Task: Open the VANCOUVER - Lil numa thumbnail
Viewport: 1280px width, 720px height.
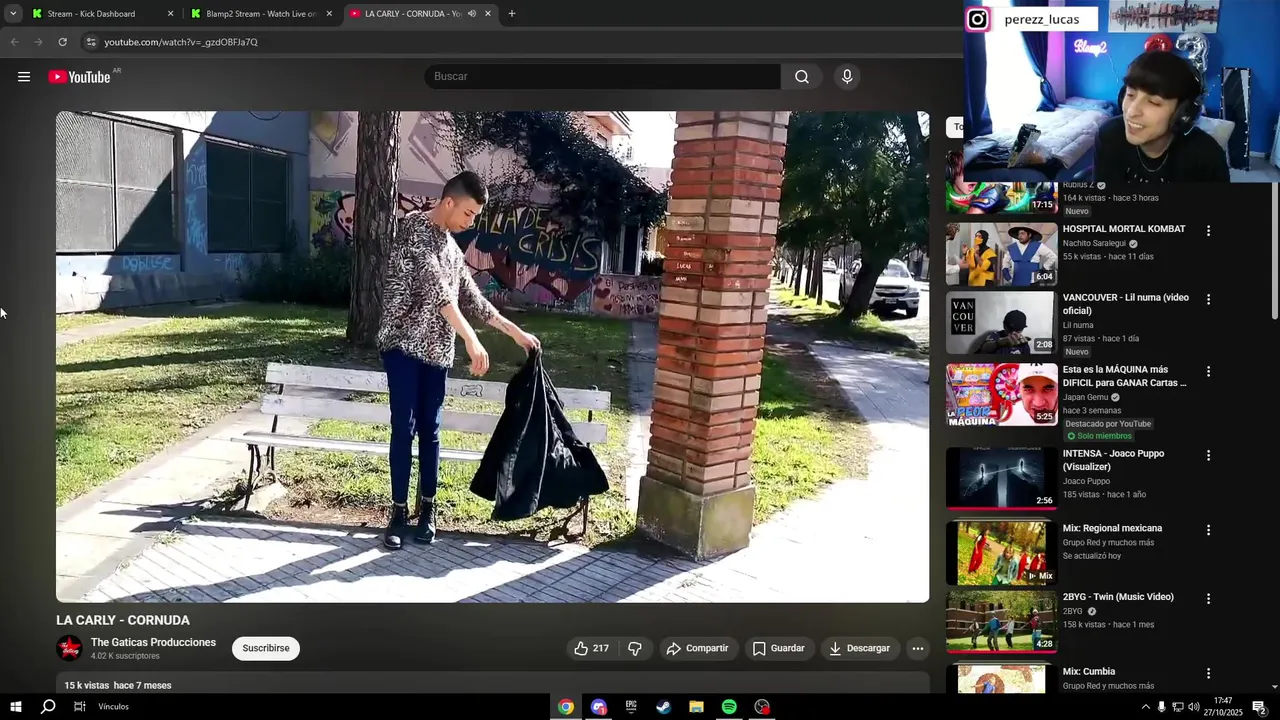Action: (x=1001, y=323)
